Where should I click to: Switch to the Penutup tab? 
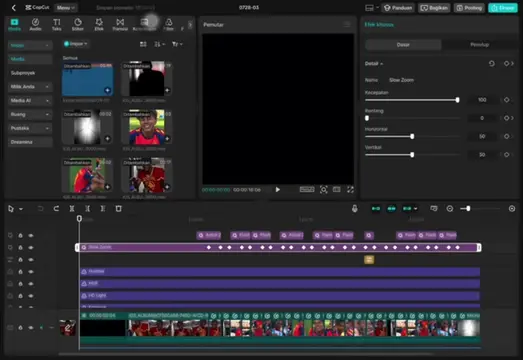coord(479,44)
